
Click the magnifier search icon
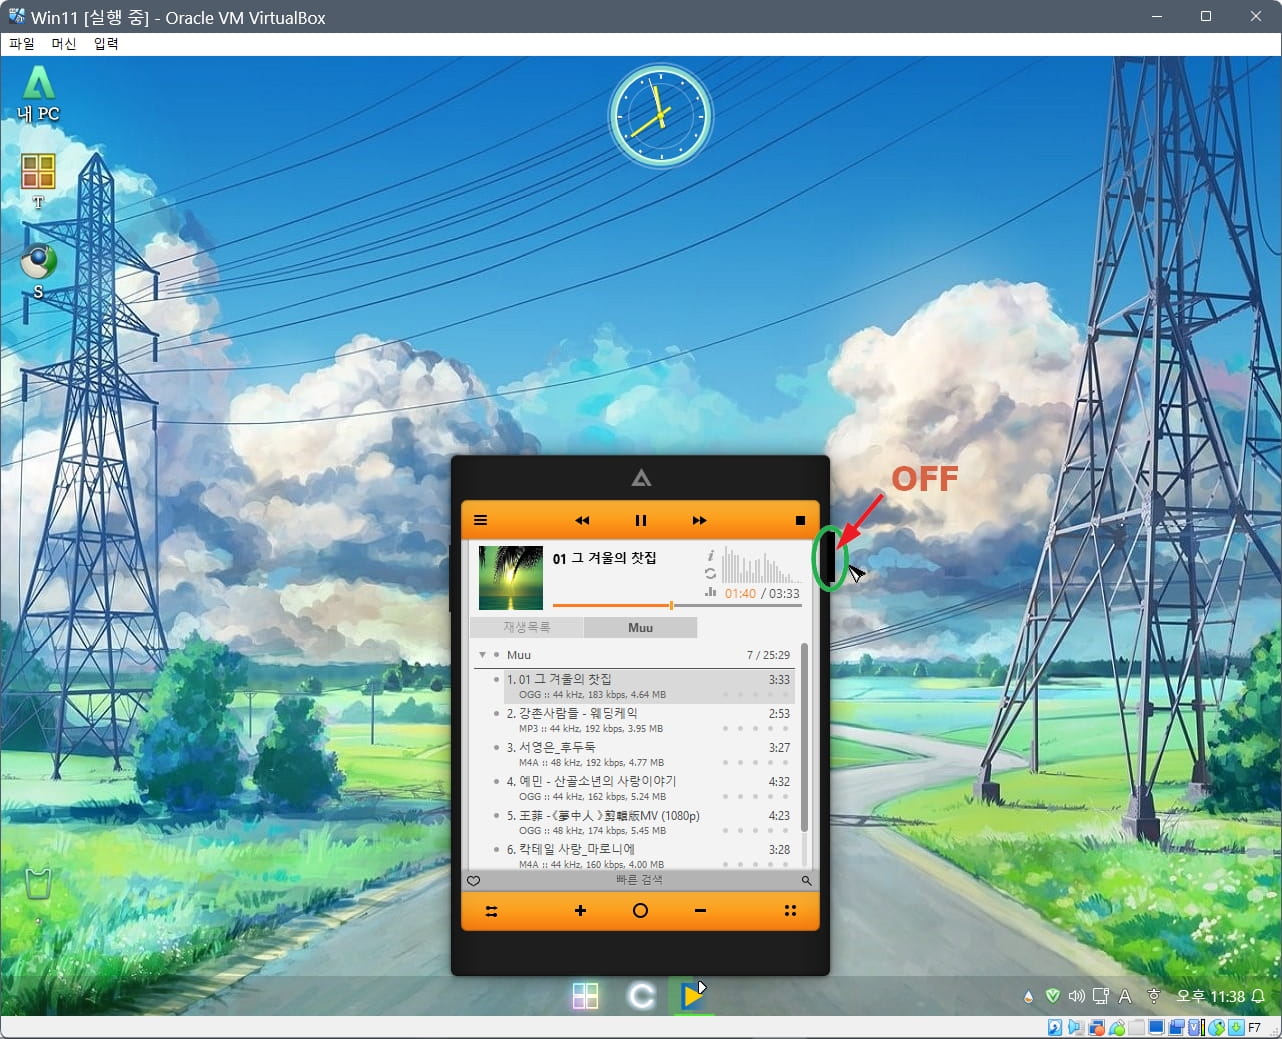806,881
